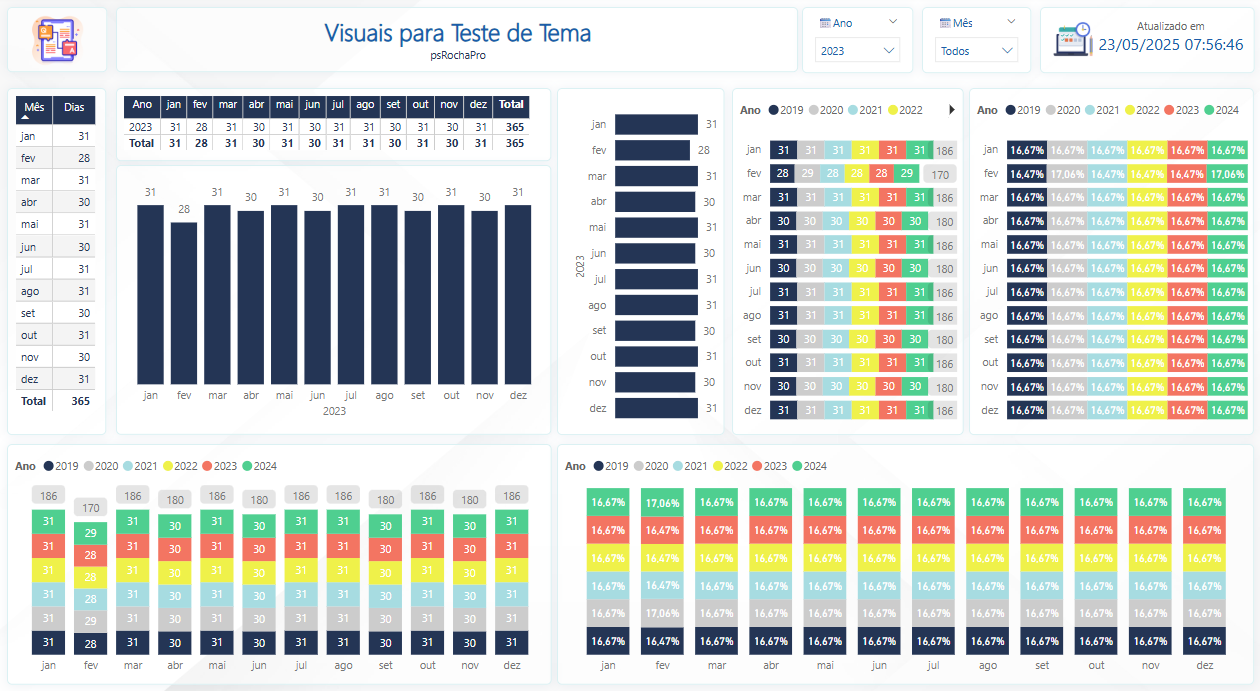The height and width of the screenshot is (691, 1260).
Task: Click the 23/05/2025 07:56:46 timestamp
Action: pos(1171,44)
